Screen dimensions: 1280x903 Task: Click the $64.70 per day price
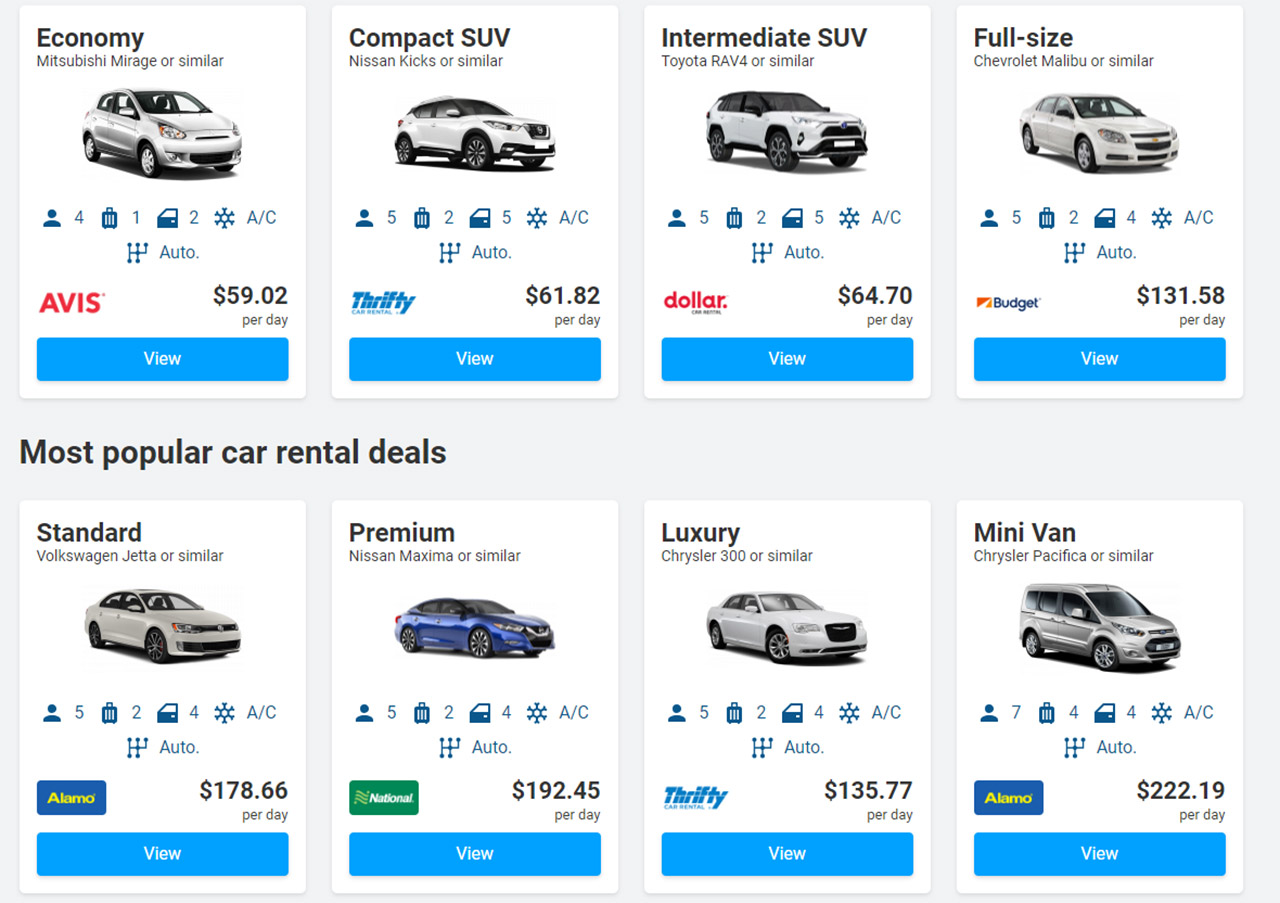[875, 305]
